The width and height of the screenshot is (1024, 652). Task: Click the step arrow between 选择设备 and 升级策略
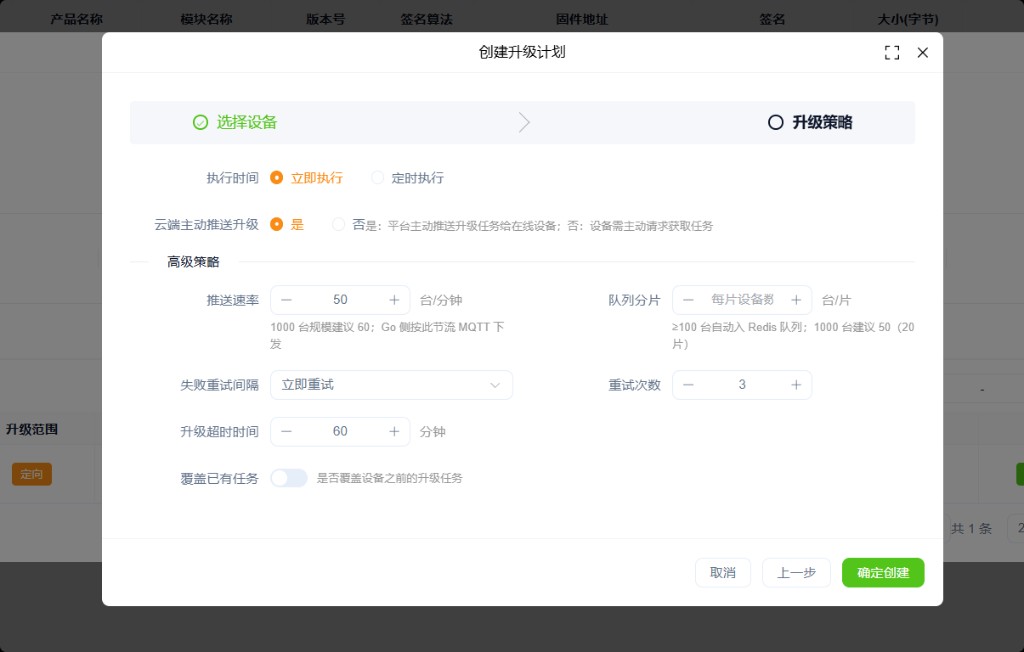(x=524, y=122)
